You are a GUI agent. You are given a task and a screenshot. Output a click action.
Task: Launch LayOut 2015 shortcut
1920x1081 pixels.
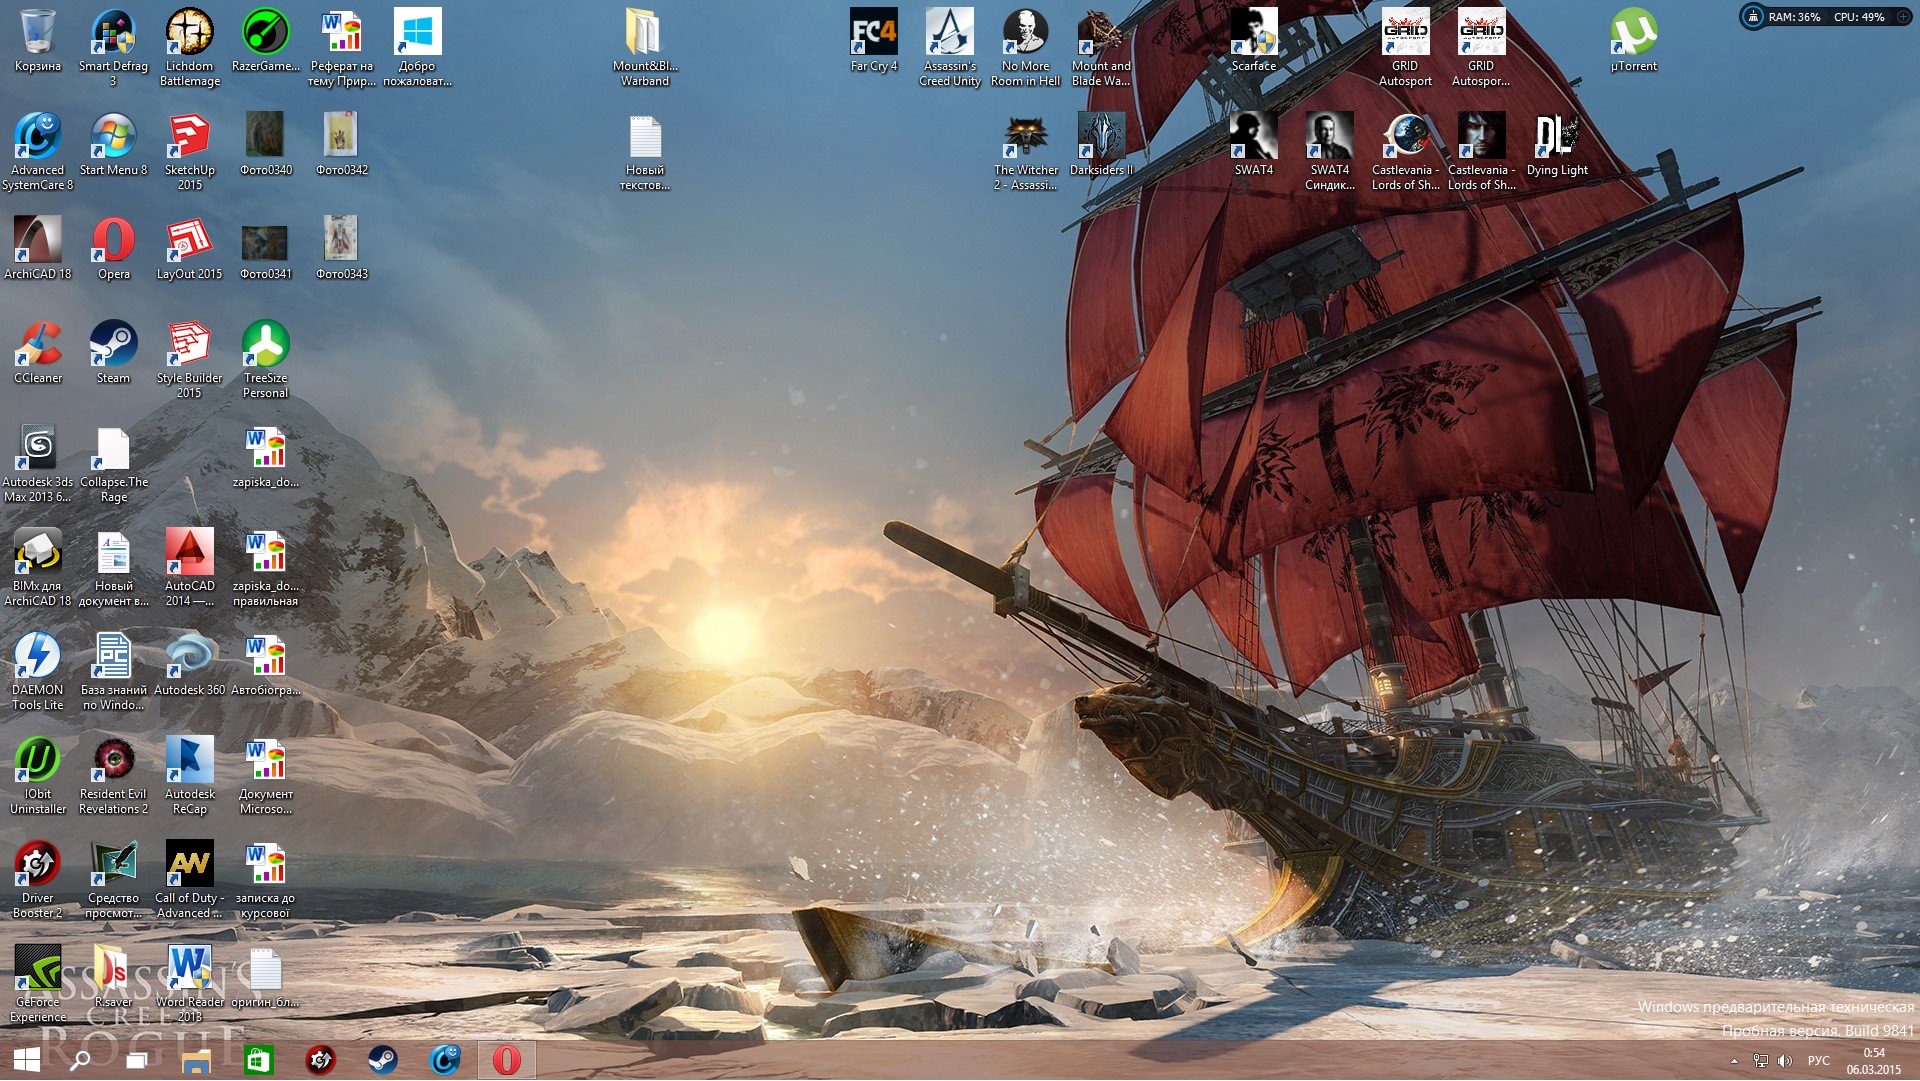[x=190, y=248]
